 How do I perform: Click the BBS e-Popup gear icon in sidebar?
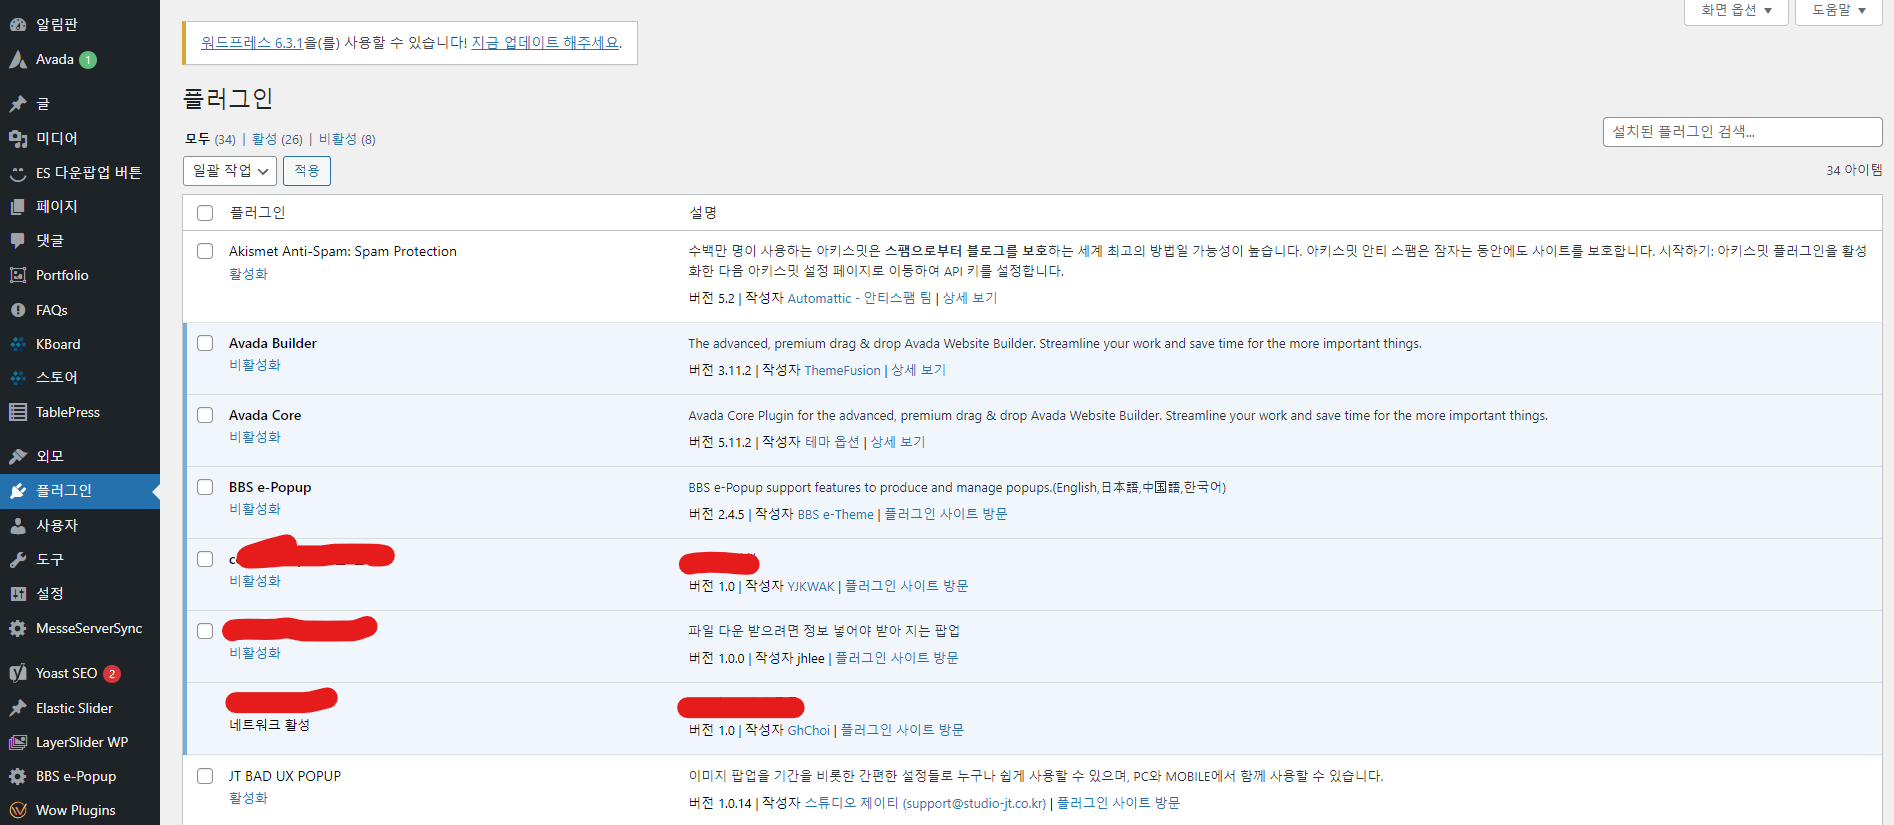tap(18, 776)
